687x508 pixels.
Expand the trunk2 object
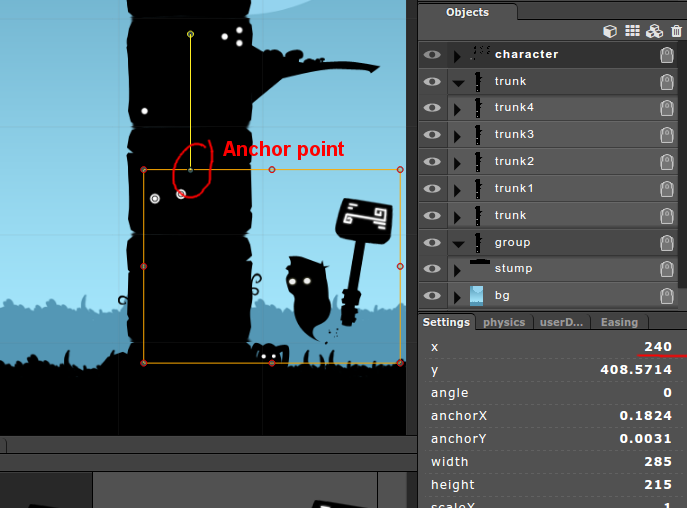coord(457,163)
